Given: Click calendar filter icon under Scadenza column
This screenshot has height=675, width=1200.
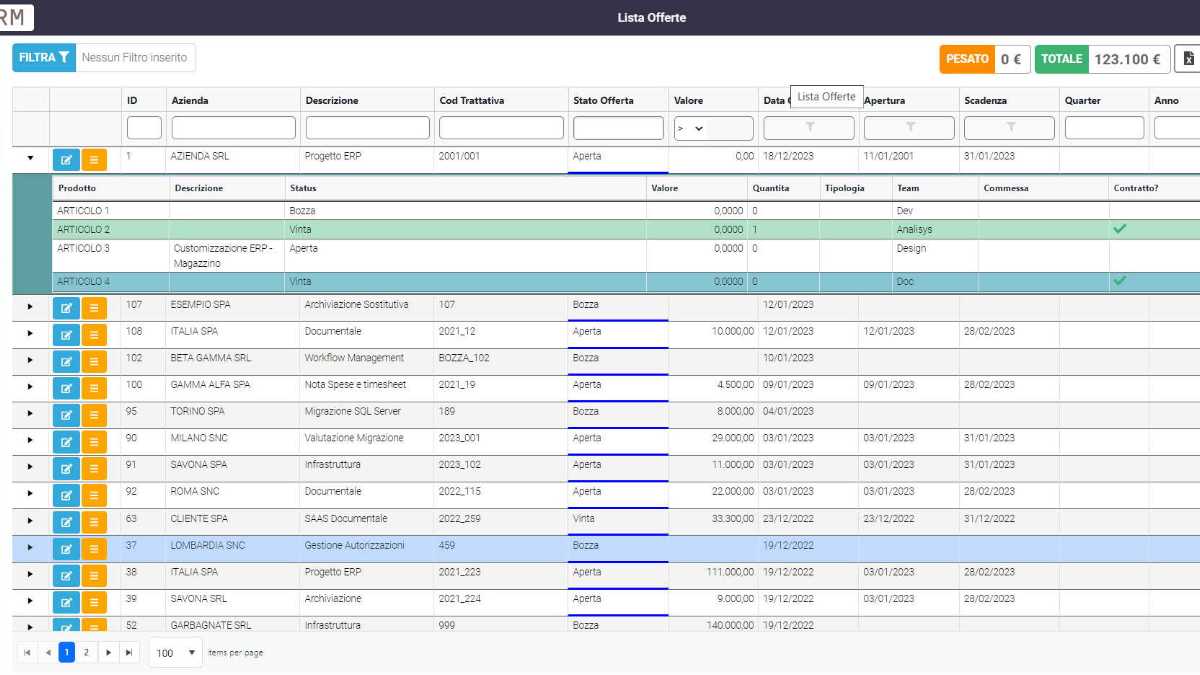Looking at the screenshot, I should (1010, 128).
